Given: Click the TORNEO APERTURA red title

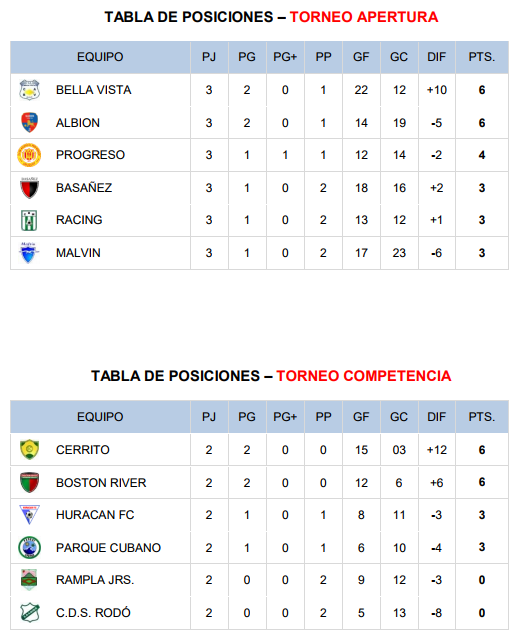Looking at the screenshot, I should coord(364,17).
